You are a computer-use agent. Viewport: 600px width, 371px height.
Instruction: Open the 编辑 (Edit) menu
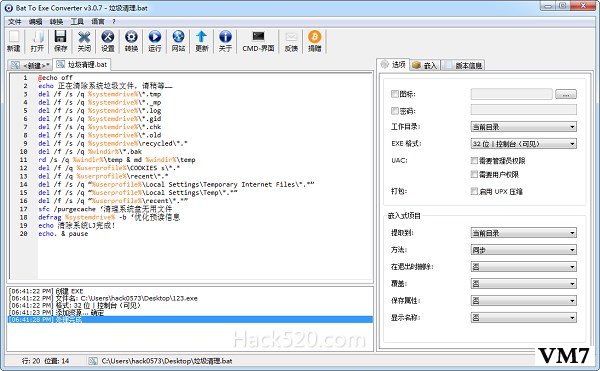pos(36,21)
